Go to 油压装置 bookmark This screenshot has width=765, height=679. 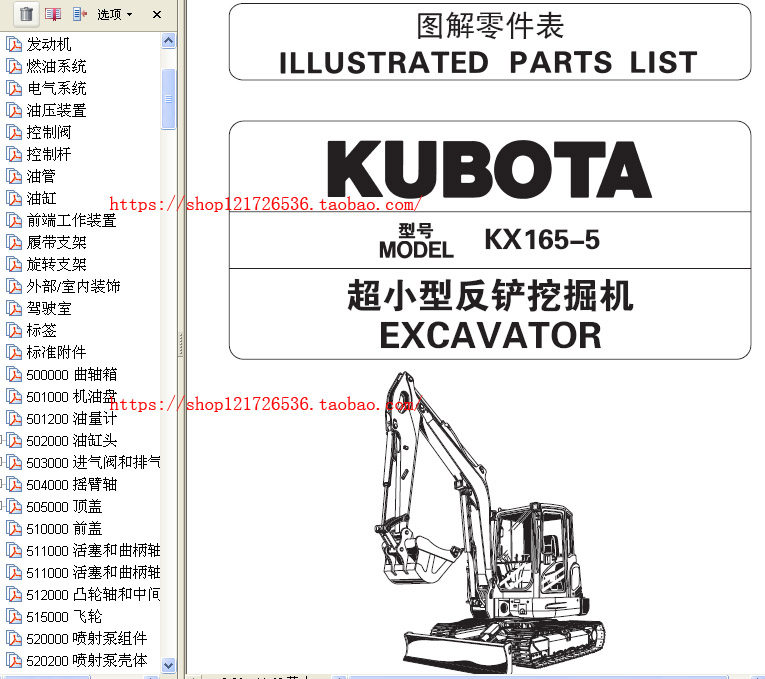(57, 110)
